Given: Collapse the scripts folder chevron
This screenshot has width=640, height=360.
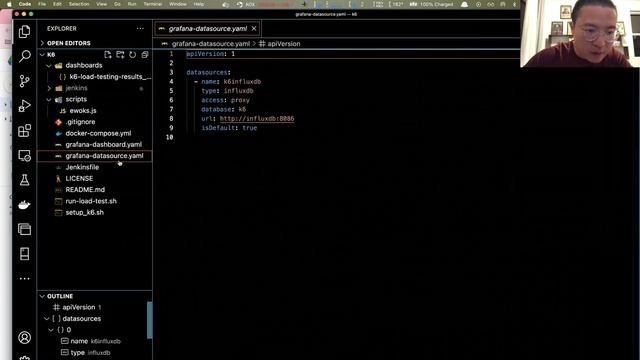Looking at the screenshot, I should [x=49, y=100].
